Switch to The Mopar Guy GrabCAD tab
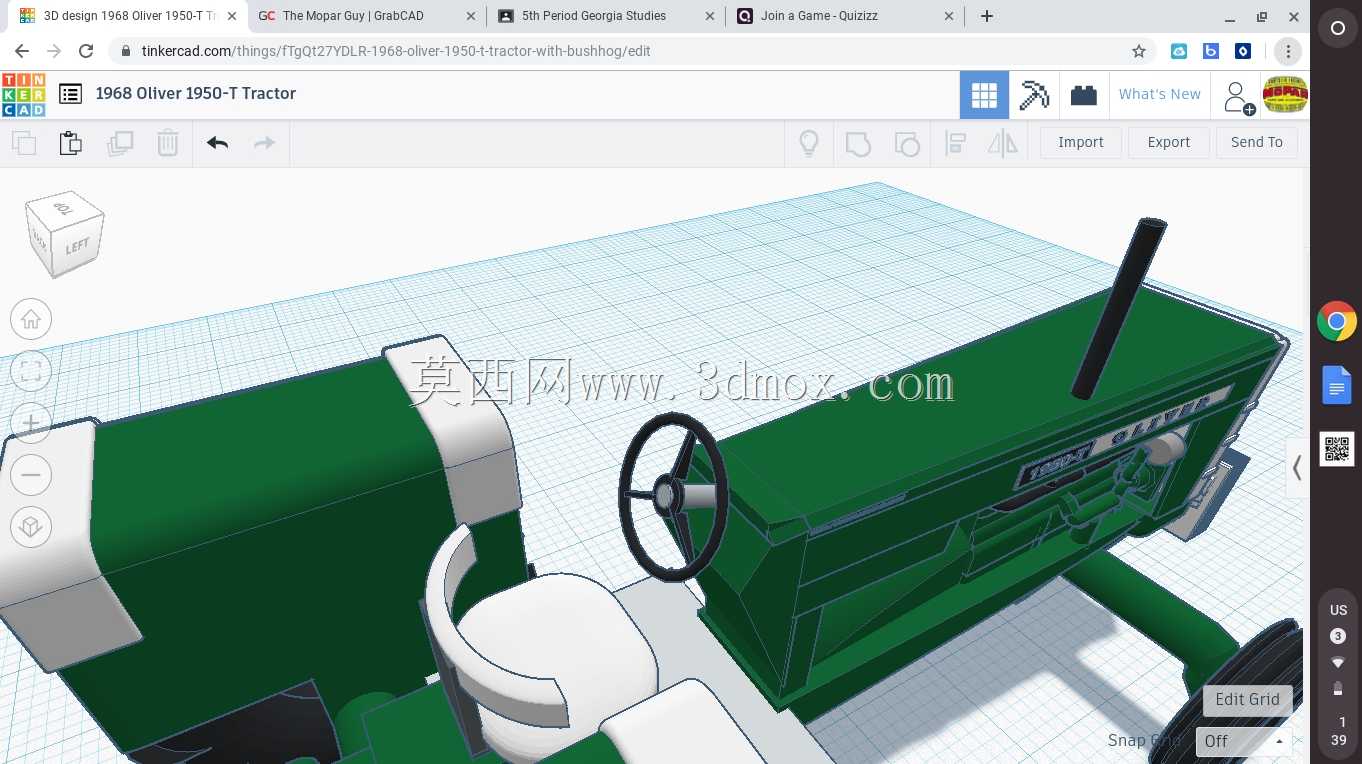Screen dimensions: 1362x764 click(365, 16)
